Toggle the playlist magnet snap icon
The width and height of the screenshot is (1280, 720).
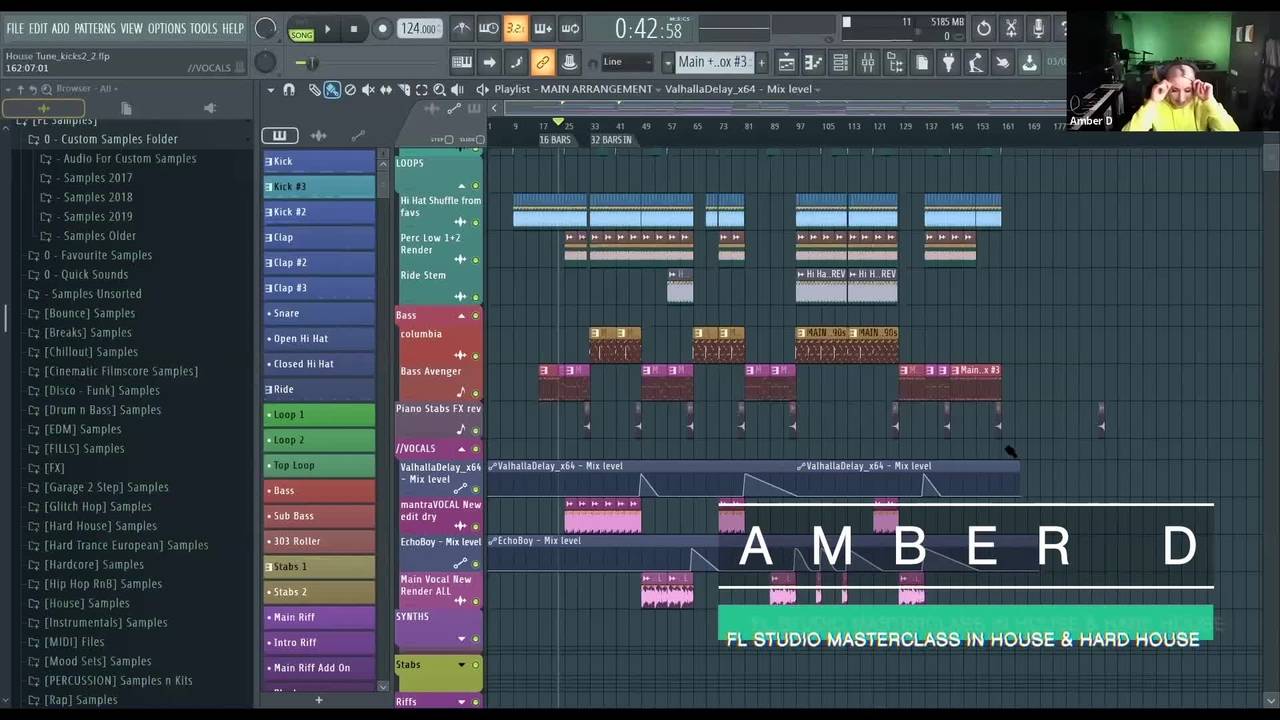point(289,90)
